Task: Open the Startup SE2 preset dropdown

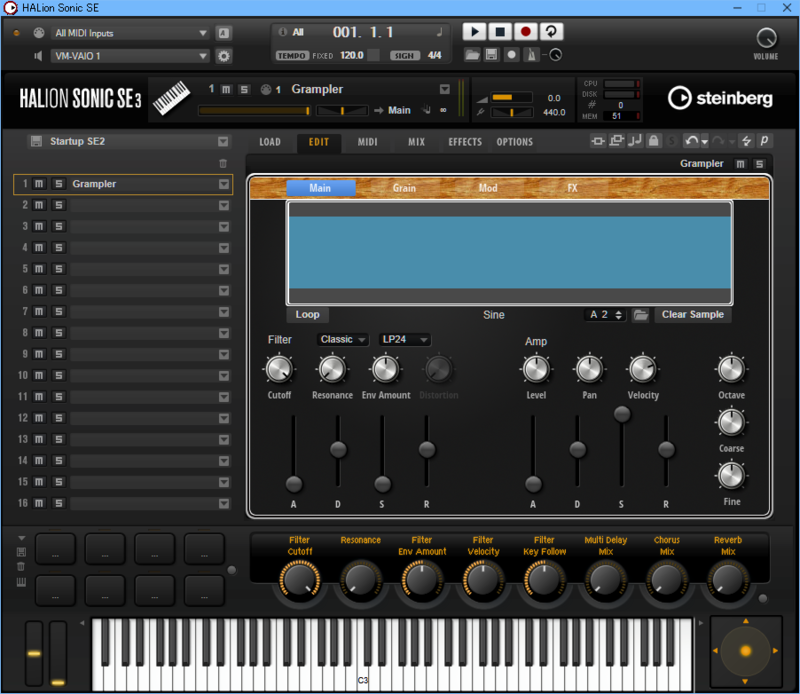Action: pos(223,141)
